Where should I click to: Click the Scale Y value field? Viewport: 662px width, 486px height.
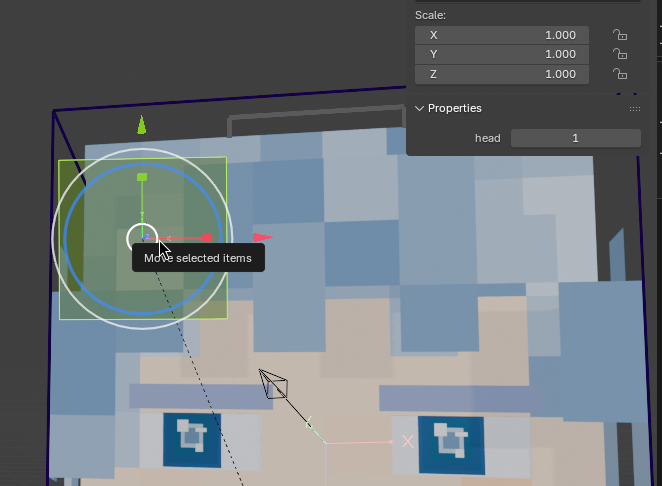[502, 54]
